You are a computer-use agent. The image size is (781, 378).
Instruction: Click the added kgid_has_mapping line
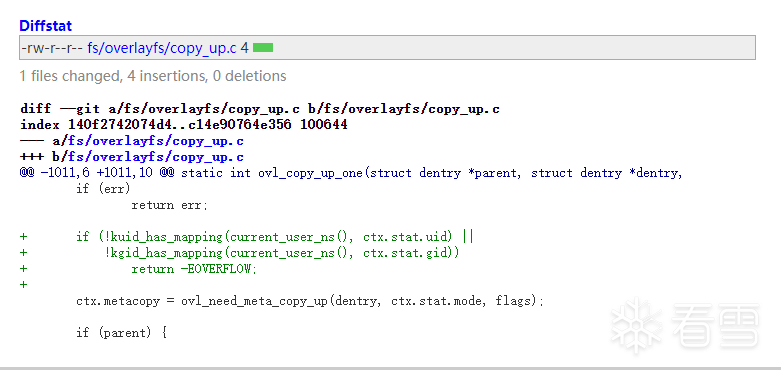pos(240,252)
